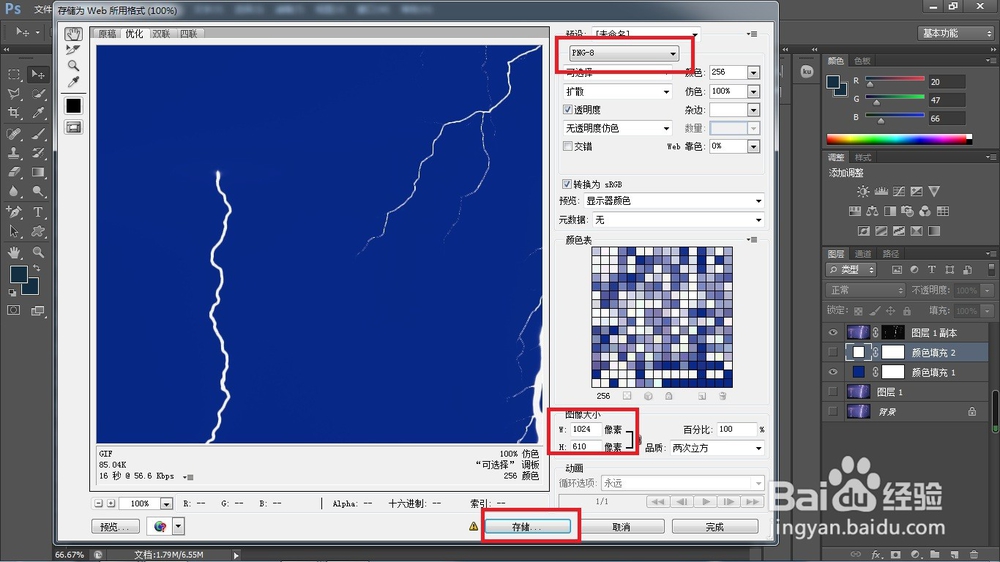Select the Path Selection tool

click(x=14, y=232)
